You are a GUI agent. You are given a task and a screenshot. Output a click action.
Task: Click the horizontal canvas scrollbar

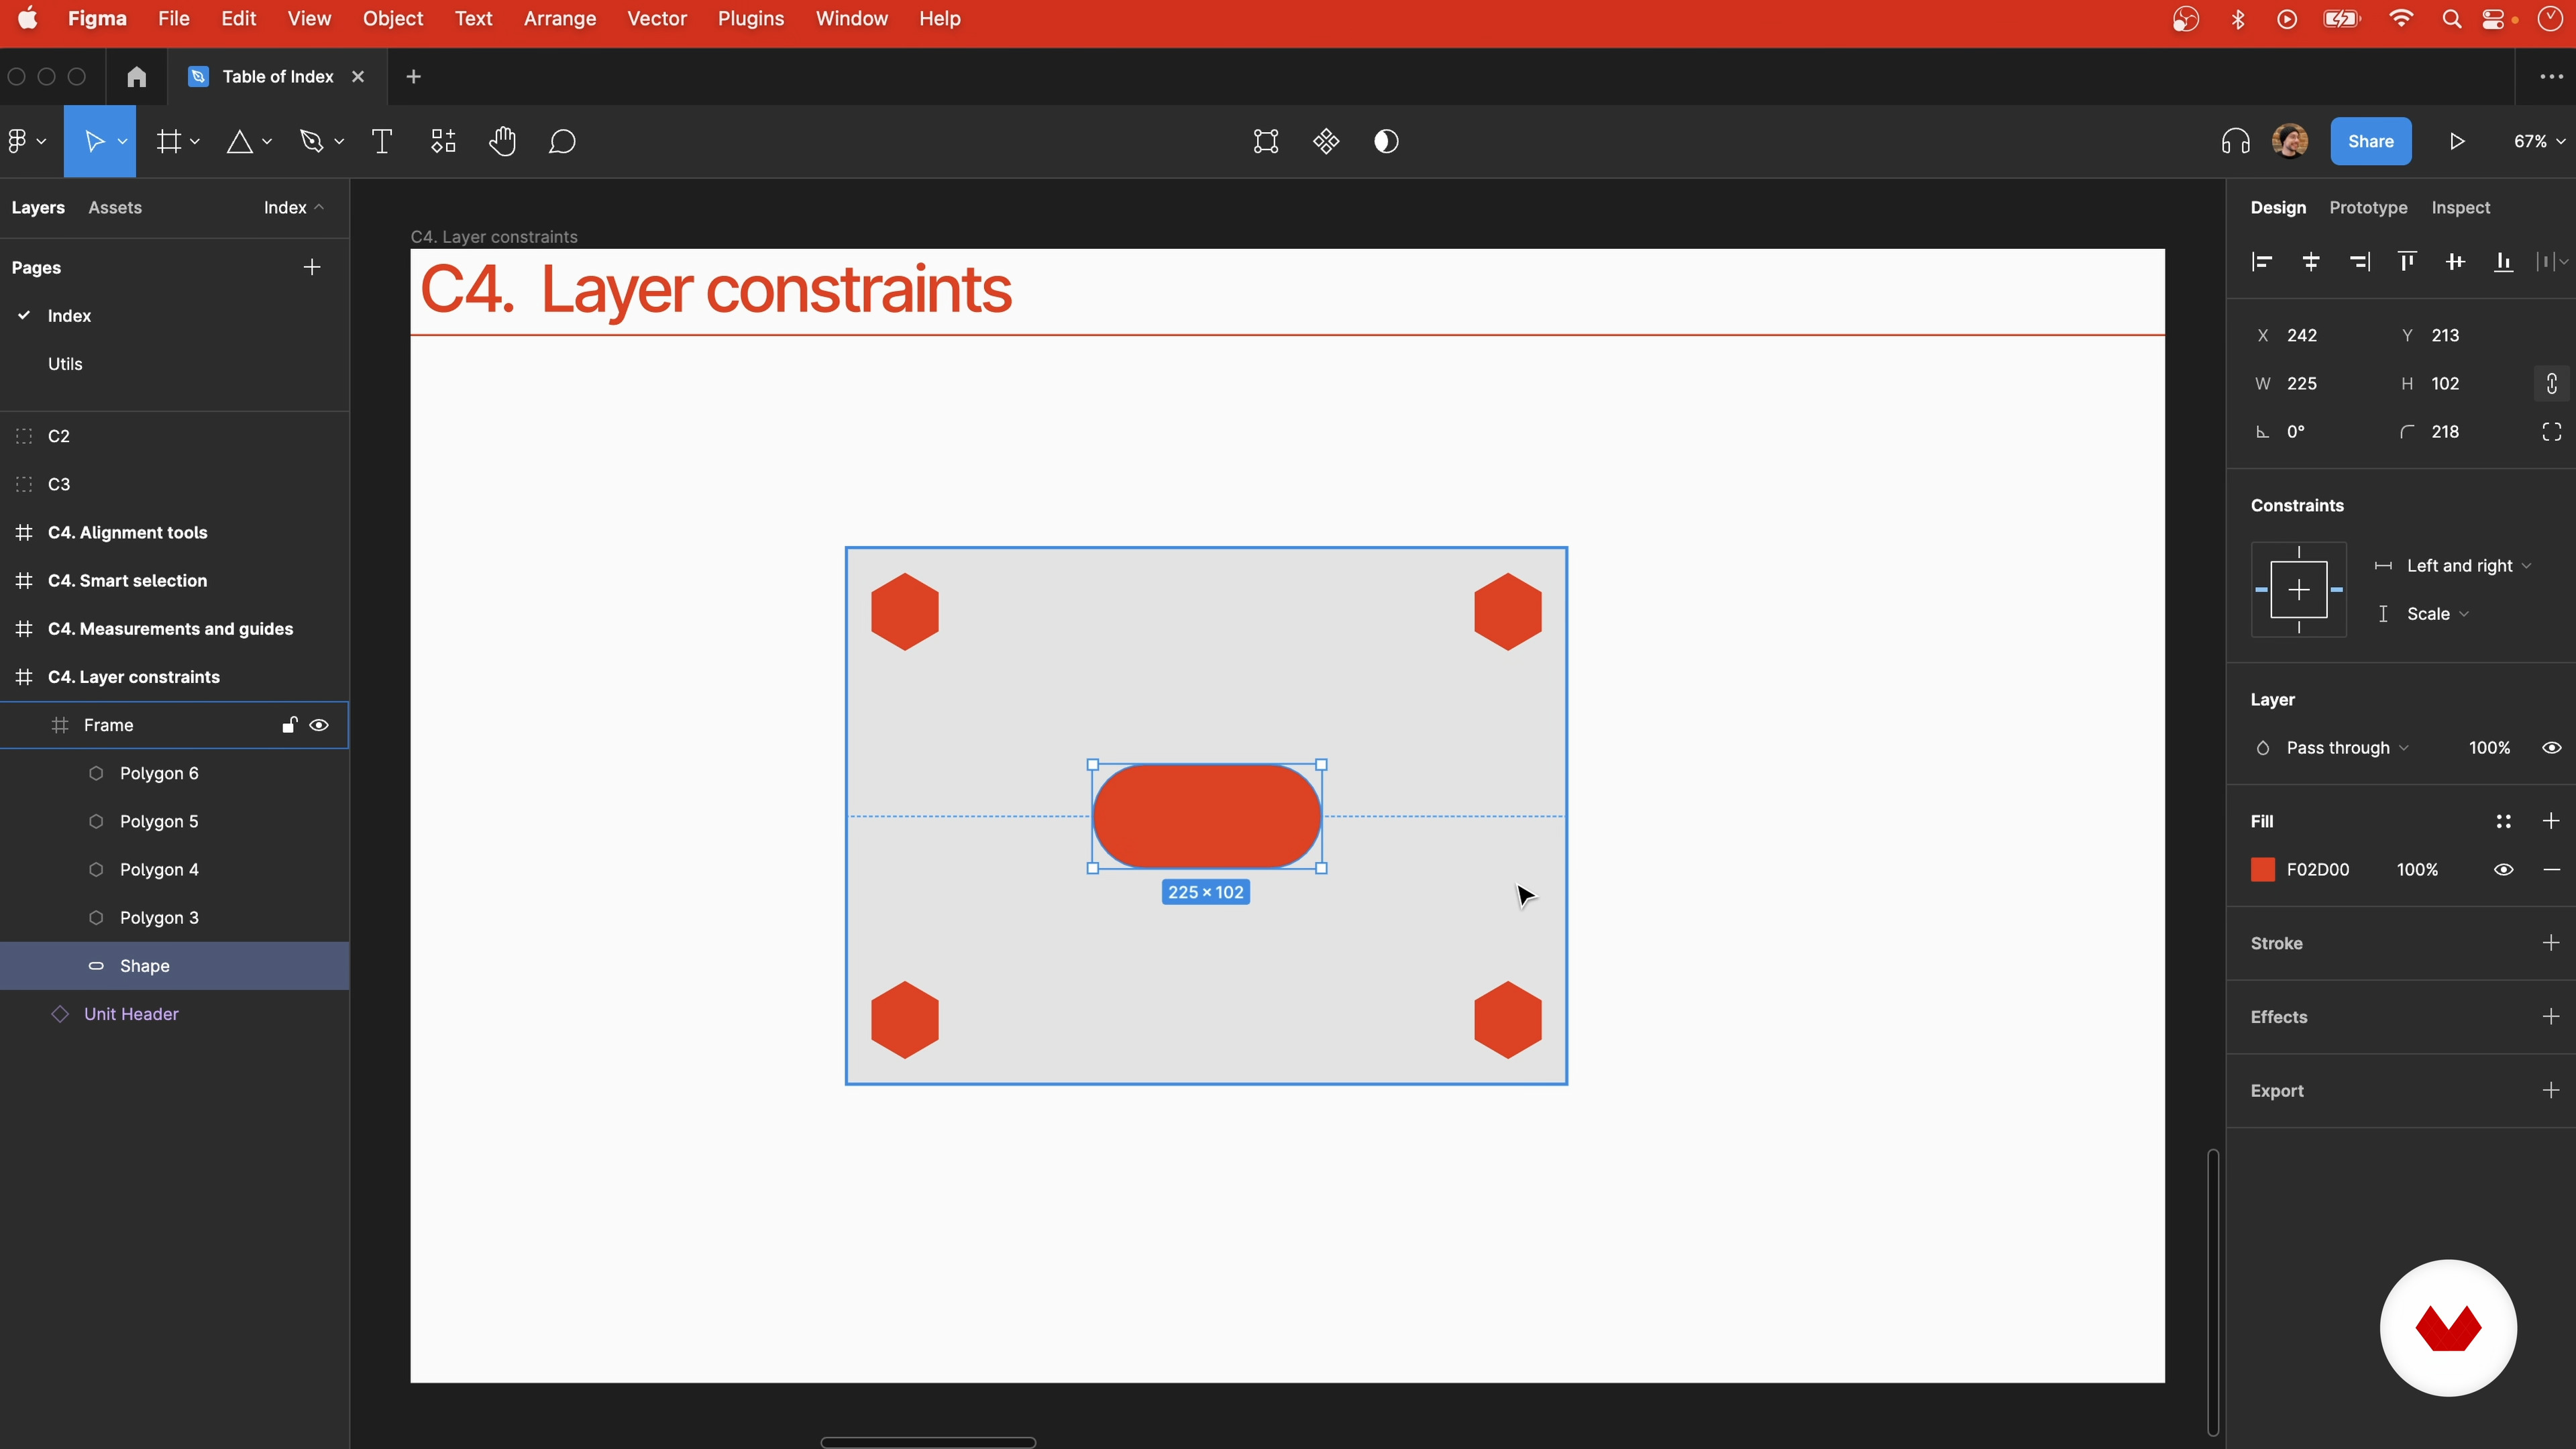coord(928,1442)
